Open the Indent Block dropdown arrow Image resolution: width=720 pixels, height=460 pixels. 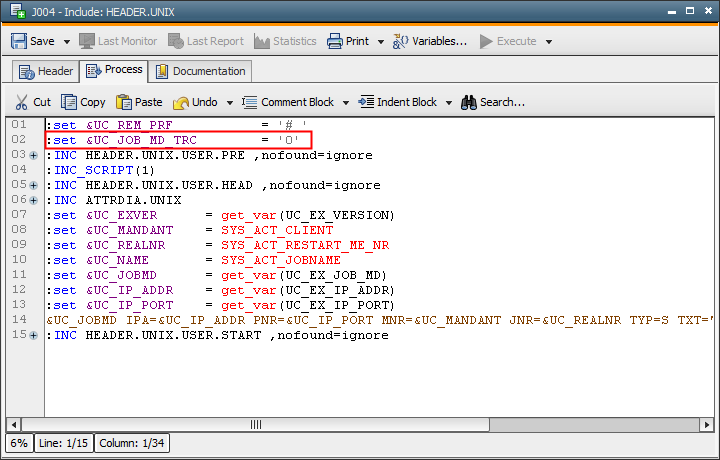[449, 103]
